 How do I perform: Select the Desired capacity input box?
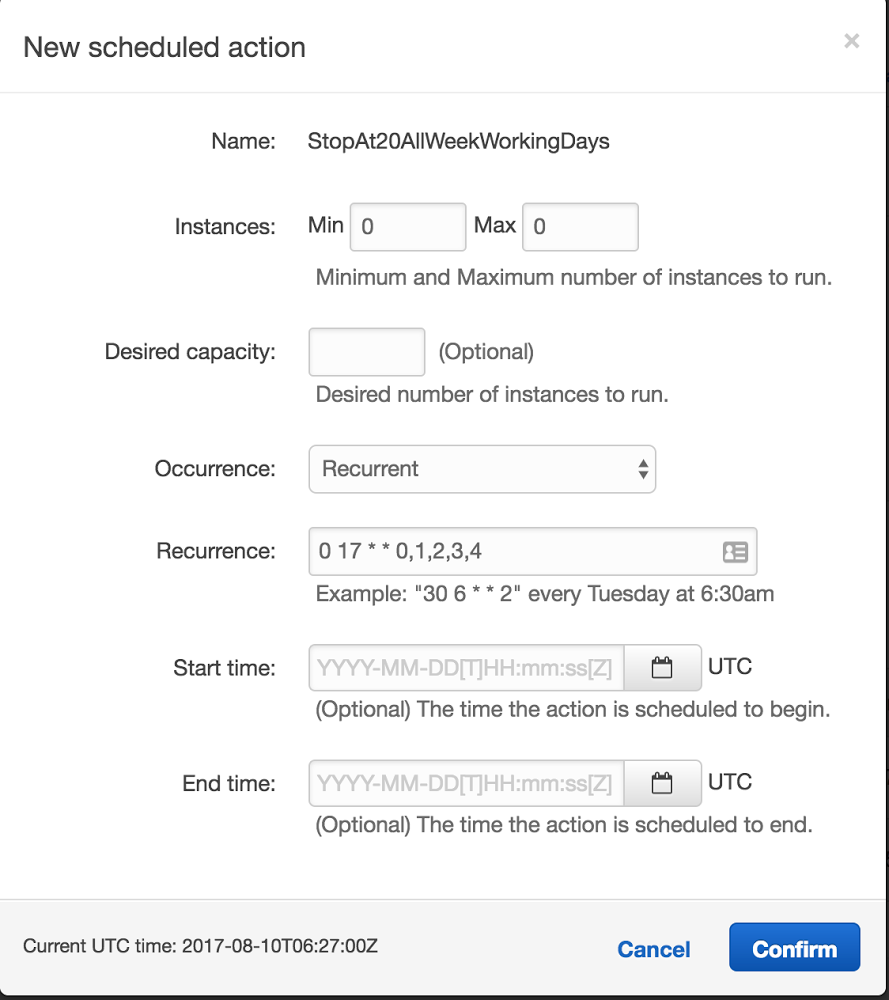[x=367, y=352]
